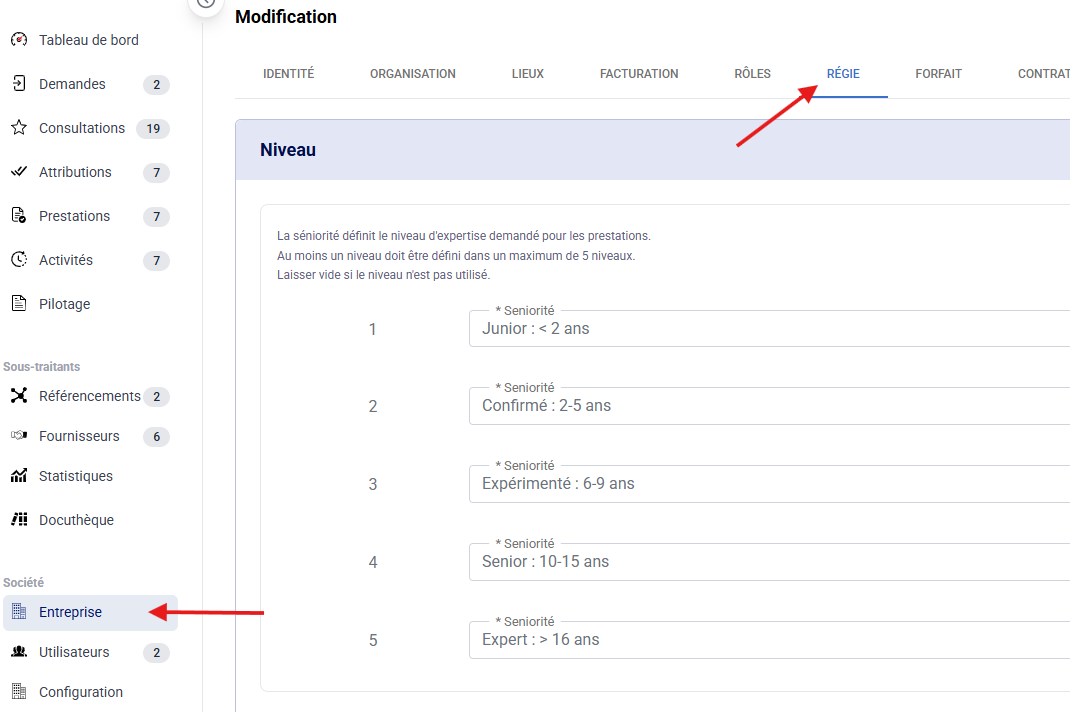The height and width of the screenshot is (712, 1070).
Task: Open the FACTURATION tab
Action: pyautogui.click(x=639, y=74)
